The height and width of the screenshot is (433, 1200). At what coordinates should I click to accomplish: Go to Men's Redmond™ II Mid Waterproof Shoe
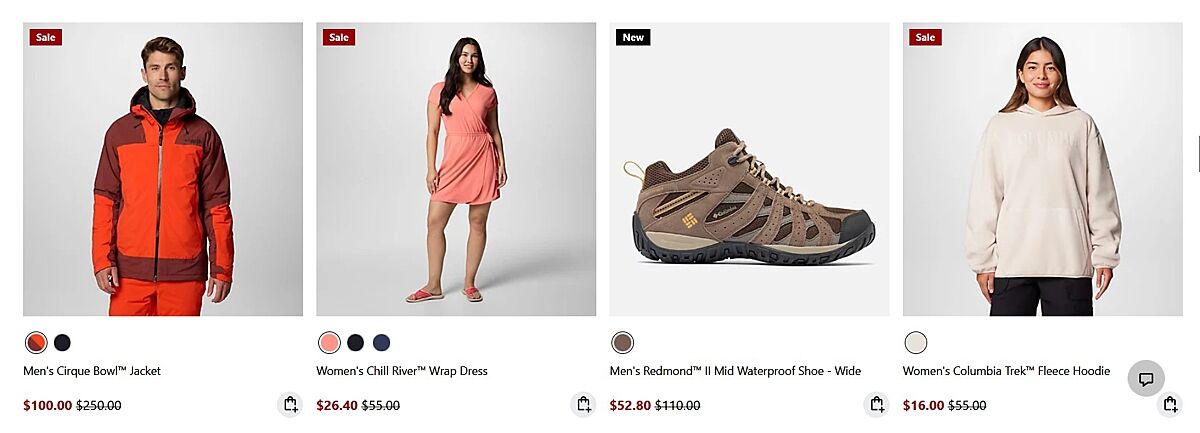[x=735, y=371]
